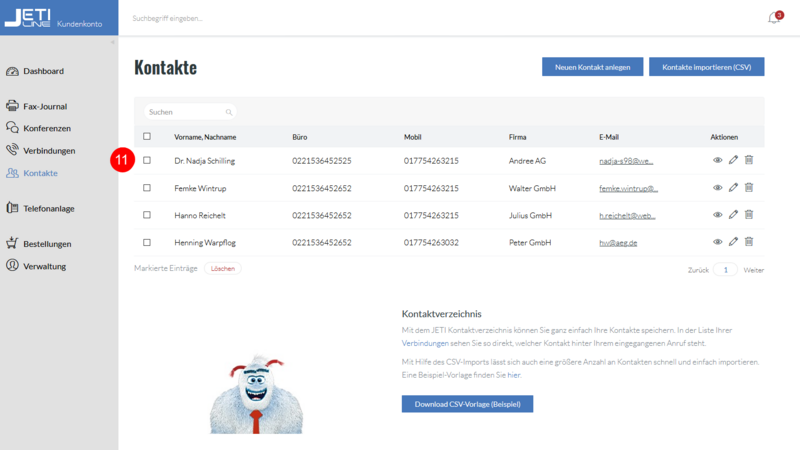Click the notification bell icon

coord(773,18)
